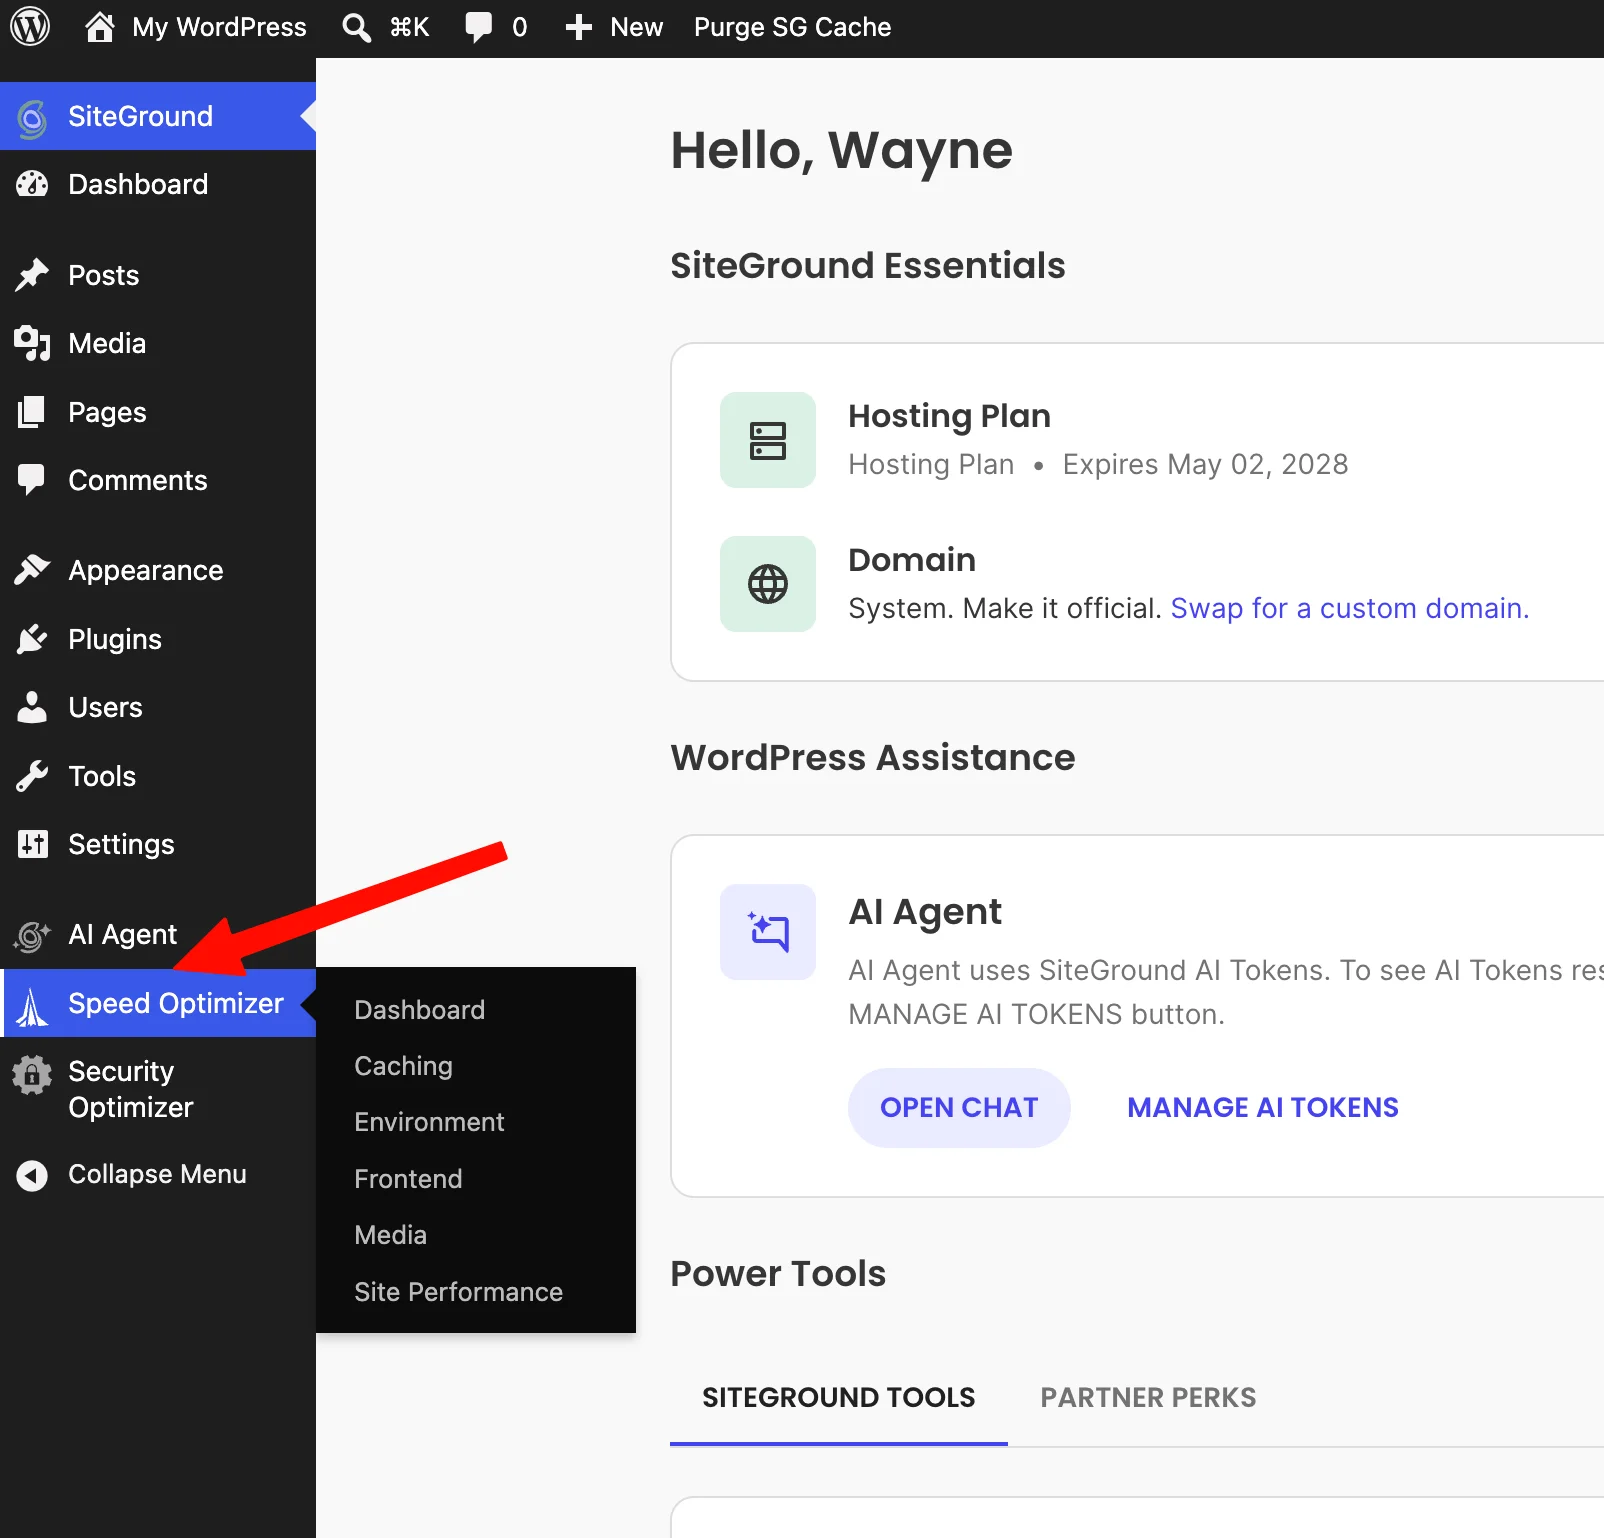Click the New text in the admin bar
Screen dimensions: 1604x1538
click(637, 27)
